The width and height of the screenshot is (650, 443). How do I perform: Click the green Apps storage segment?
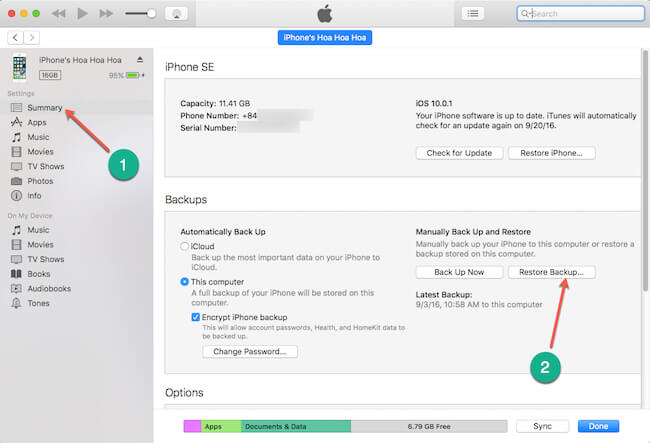point(221,426)
